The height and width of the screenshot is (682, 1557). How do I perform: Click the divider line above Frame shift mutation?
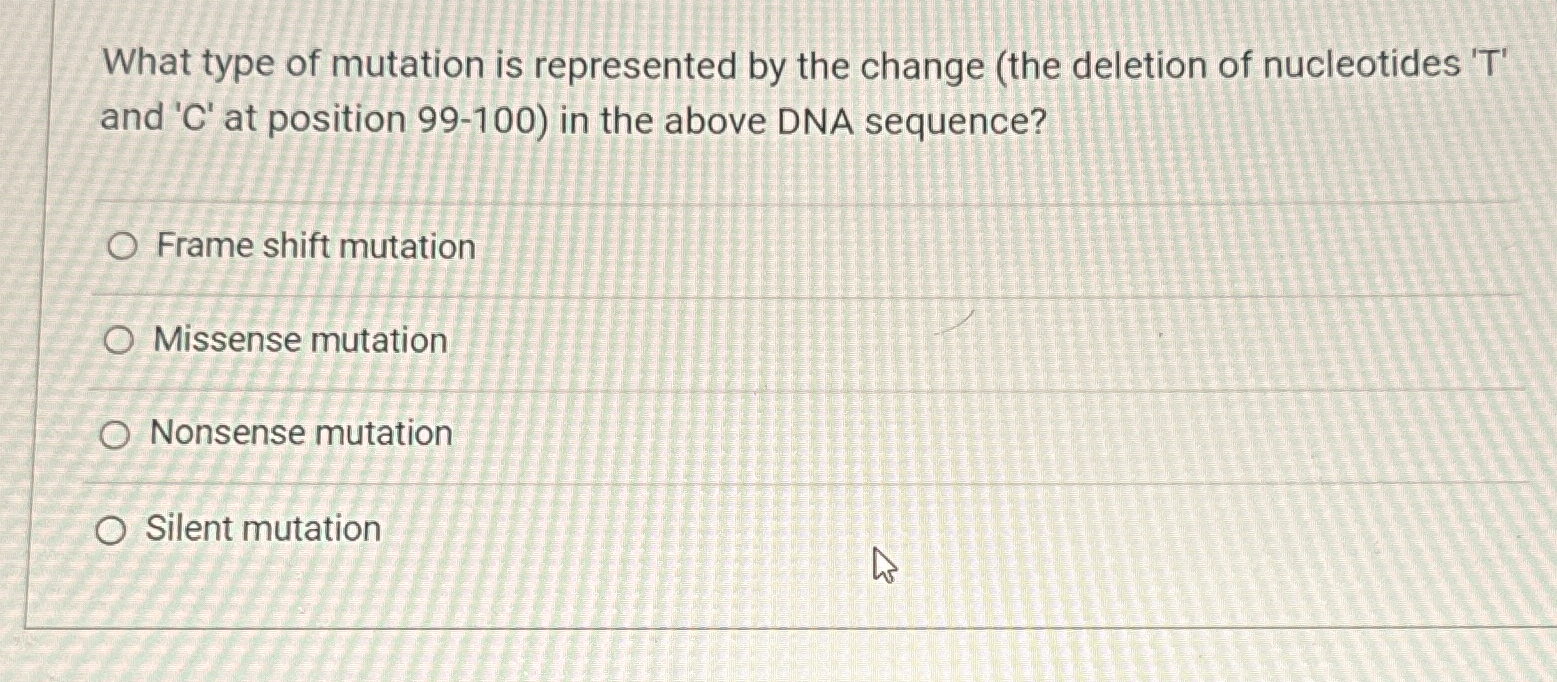click(x=780, y=198)
